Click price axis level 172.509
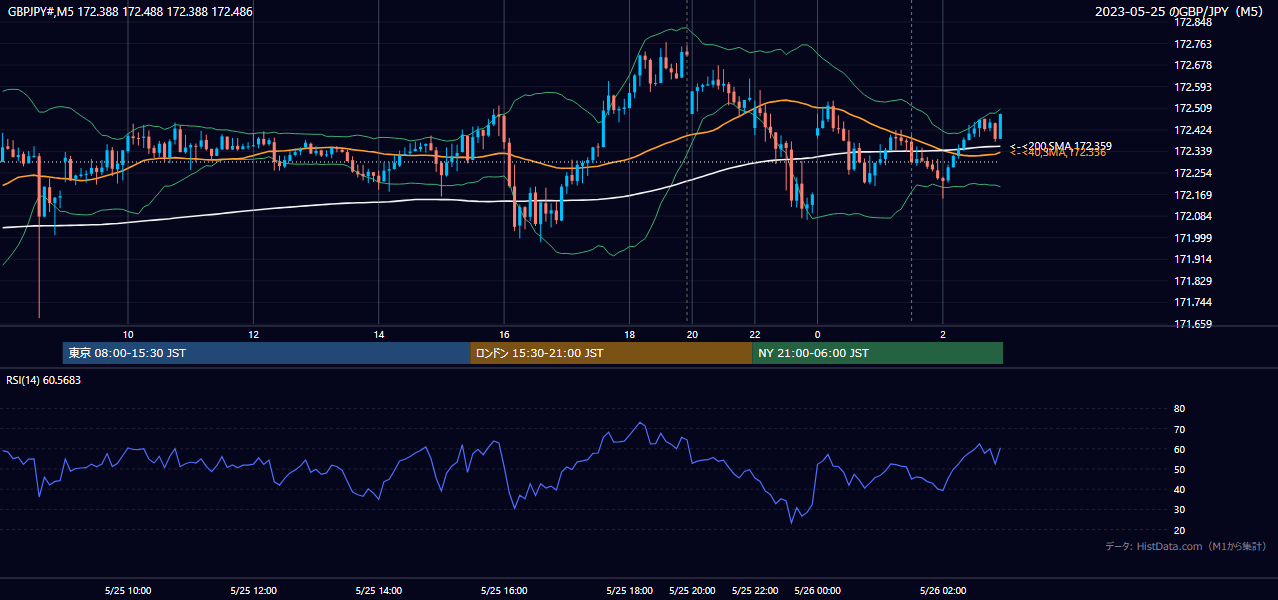 [1192, 108]
